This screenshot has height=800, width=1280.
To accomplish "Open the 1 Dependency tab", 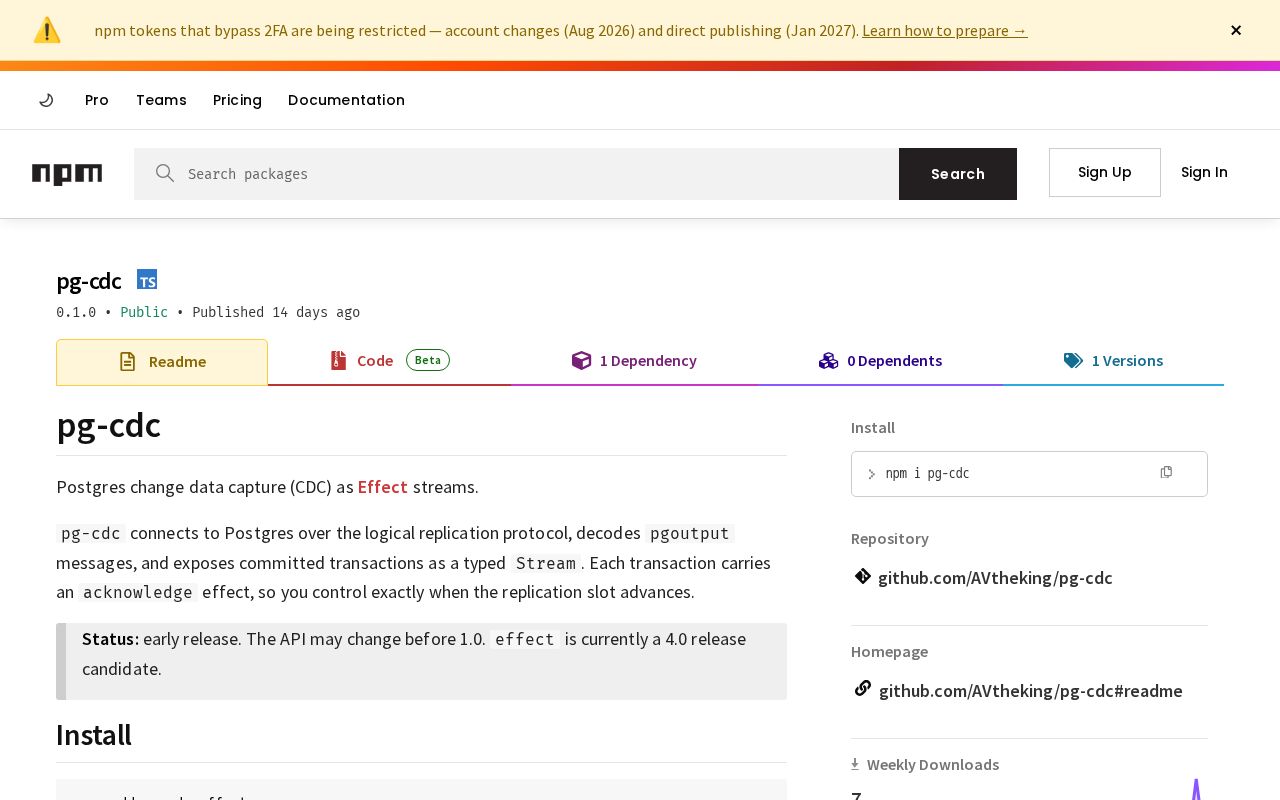I will point(634,361).
